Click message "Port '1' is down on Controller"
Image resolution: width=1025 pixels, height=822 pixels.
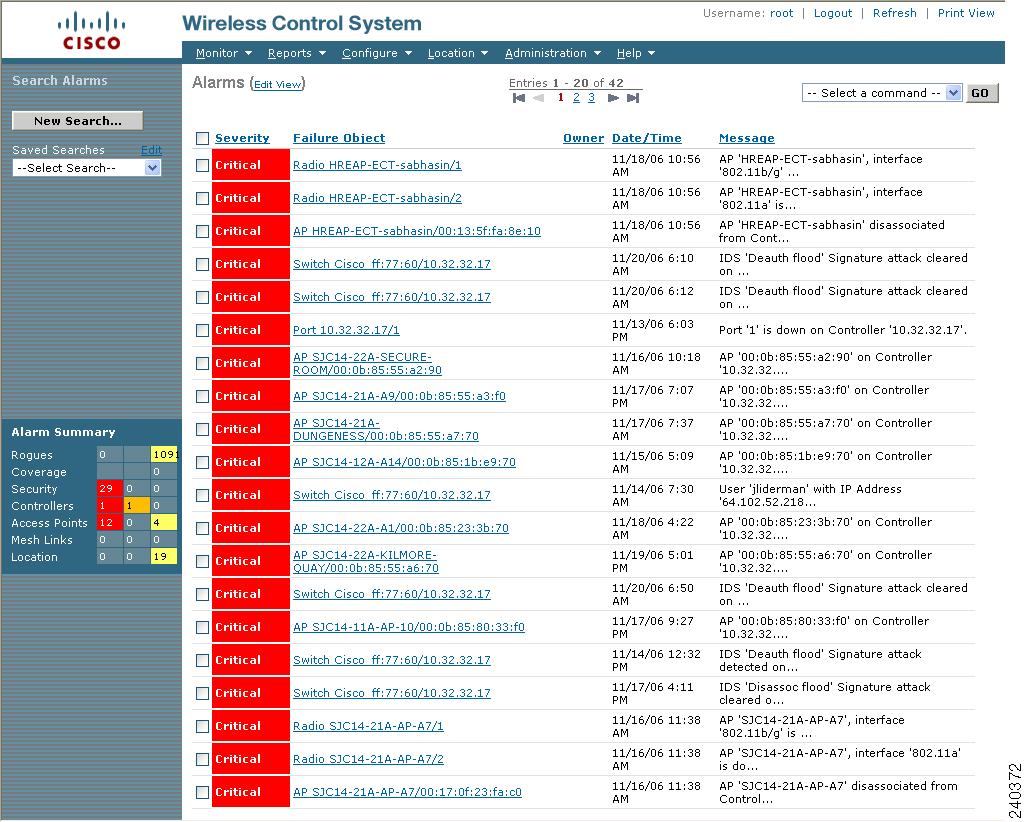pyautogui.click(x=843, y=330)
